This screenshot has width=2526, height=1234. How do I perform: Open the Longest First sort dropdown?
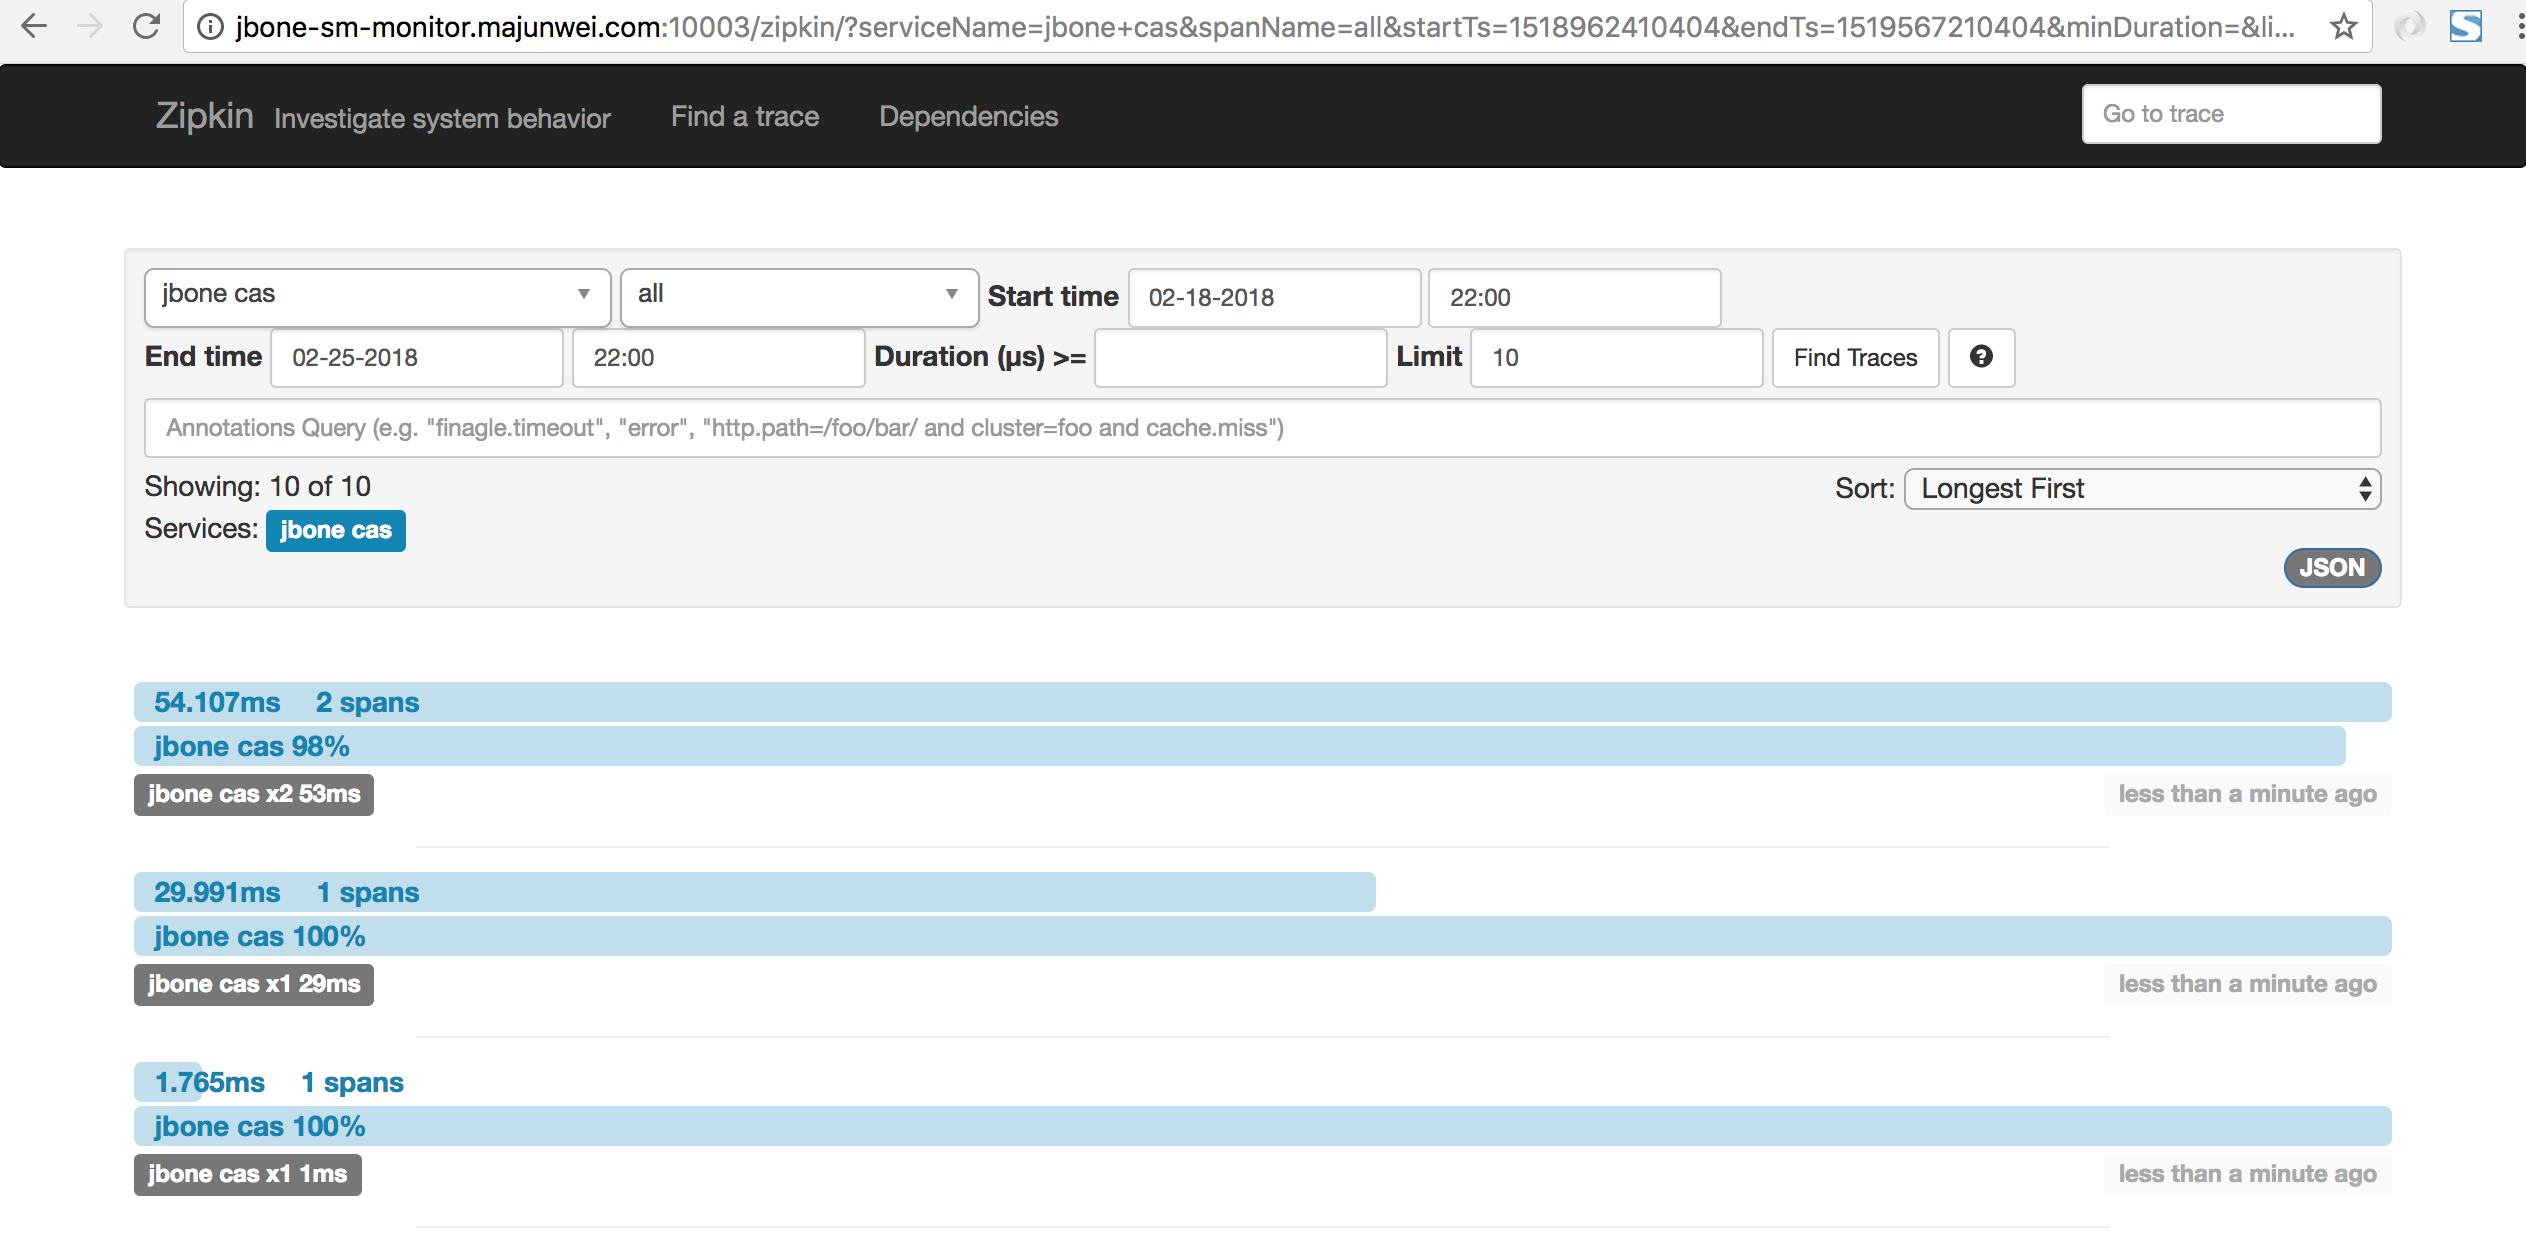(2142, 489)
